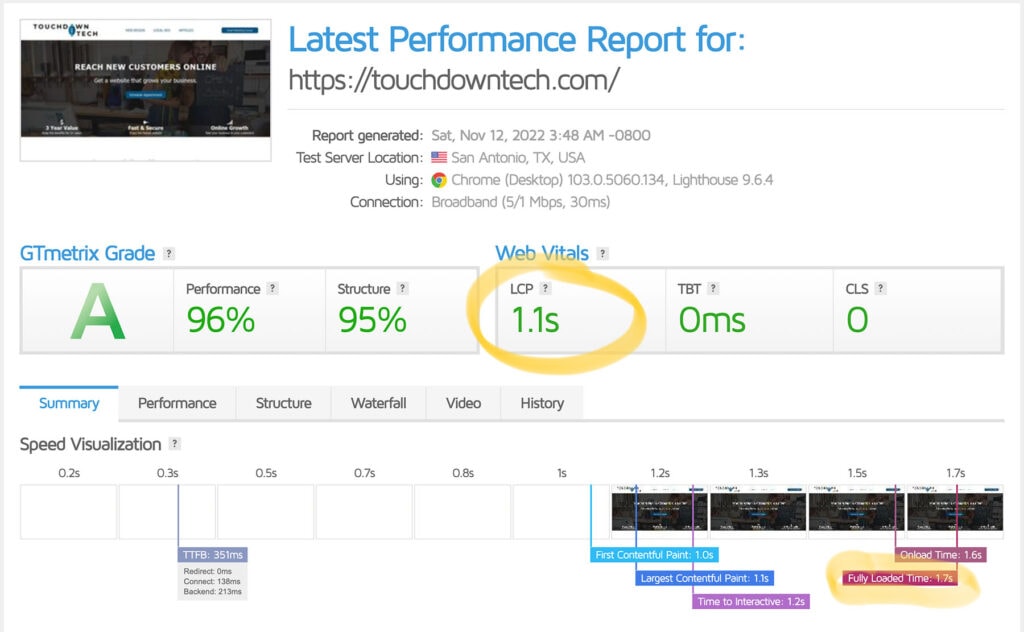This screenshot has width=1024, height=632.
Task: Switch to the History tab
Action: 541,403
